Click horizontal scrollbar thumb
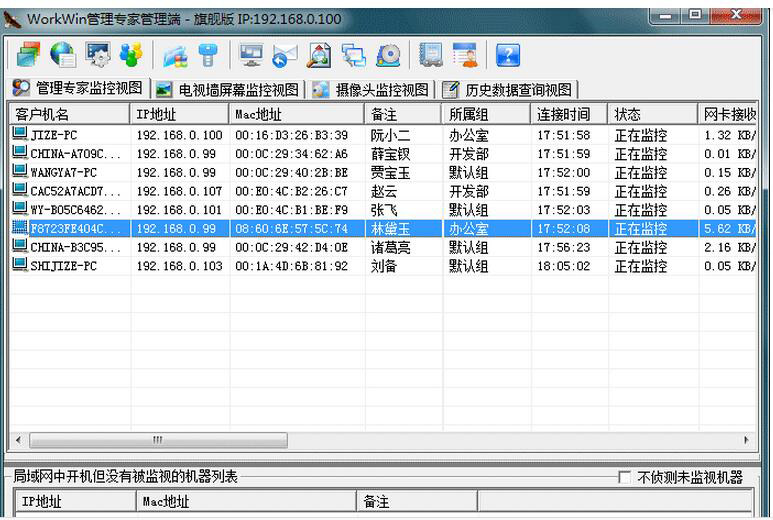This screenshot has width=773, height=520. coord(158,440)
